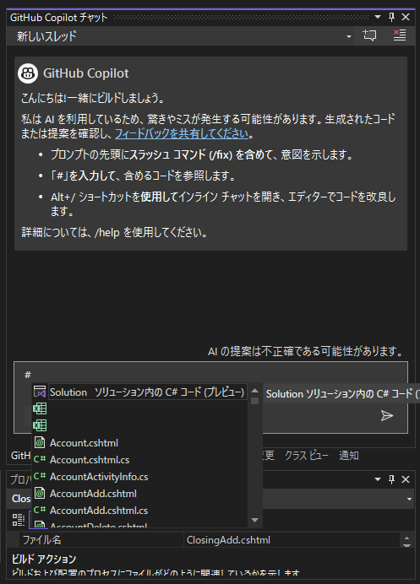Switch to the 通知 tab

pyautogui.click(x=349, y=455)
